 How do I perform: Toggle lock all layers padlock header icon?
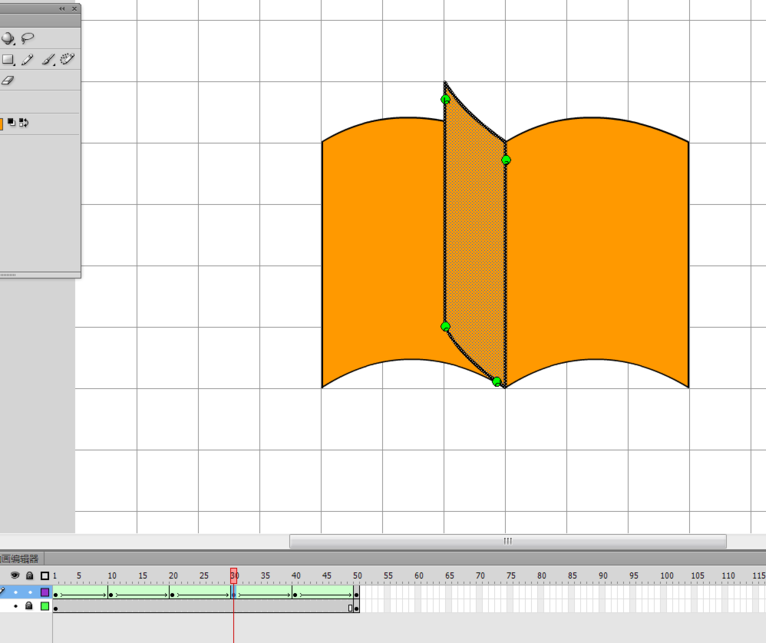click(29, 576)
